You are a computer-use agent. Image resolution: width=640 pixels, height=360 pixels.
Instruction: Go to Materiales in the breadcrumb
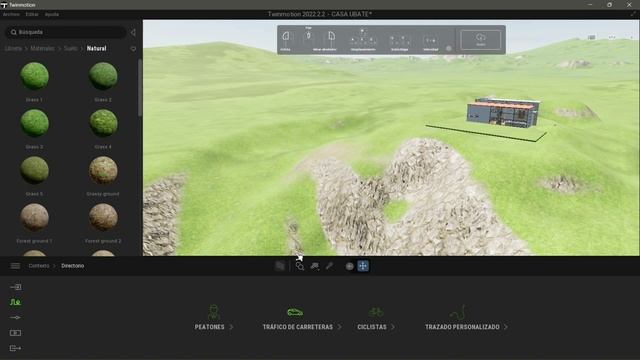pos(42,48)
